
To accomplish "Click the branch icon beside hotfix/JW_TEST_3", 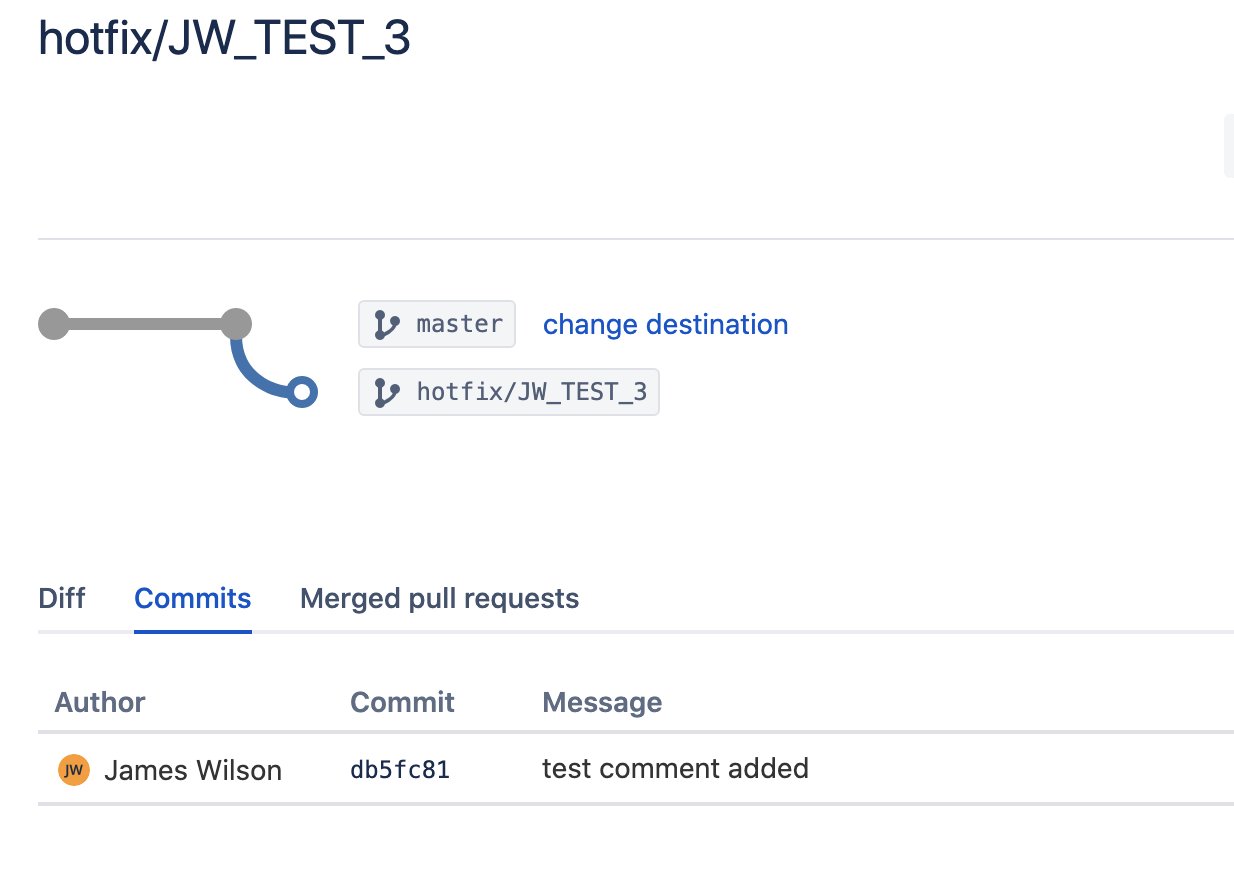I will pos(387,393).
